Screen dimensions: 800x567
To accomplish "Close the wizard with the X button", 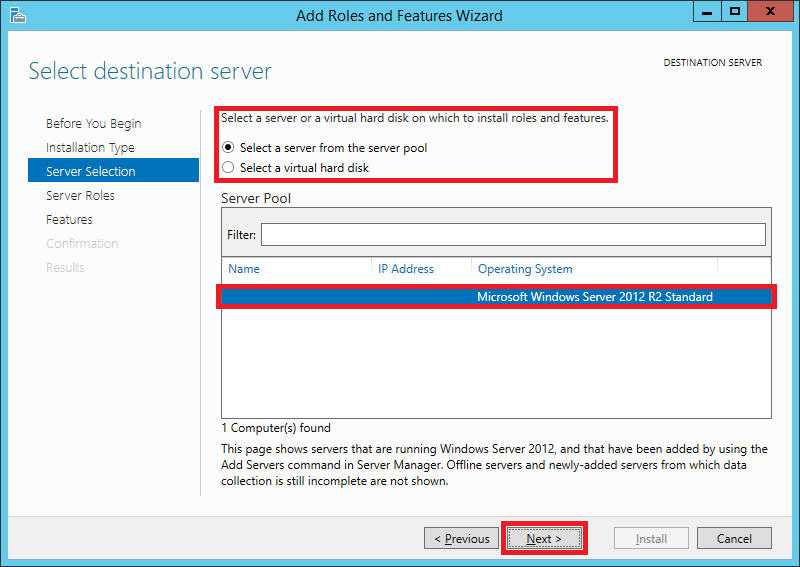I will point(770,12).
